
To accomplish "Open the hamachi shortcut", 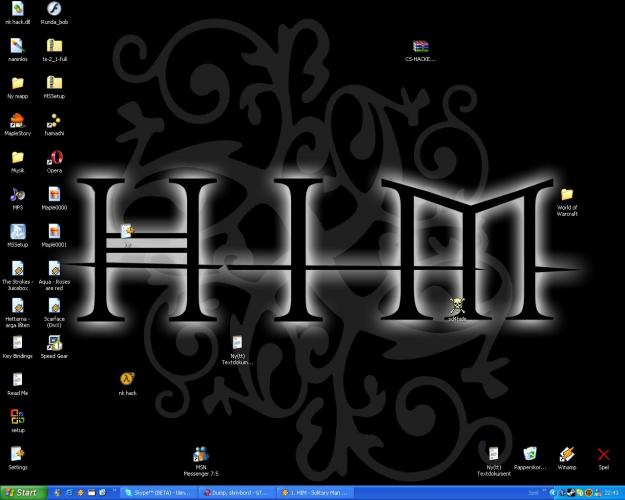I will pyautogui.click(x=54, y=121).
